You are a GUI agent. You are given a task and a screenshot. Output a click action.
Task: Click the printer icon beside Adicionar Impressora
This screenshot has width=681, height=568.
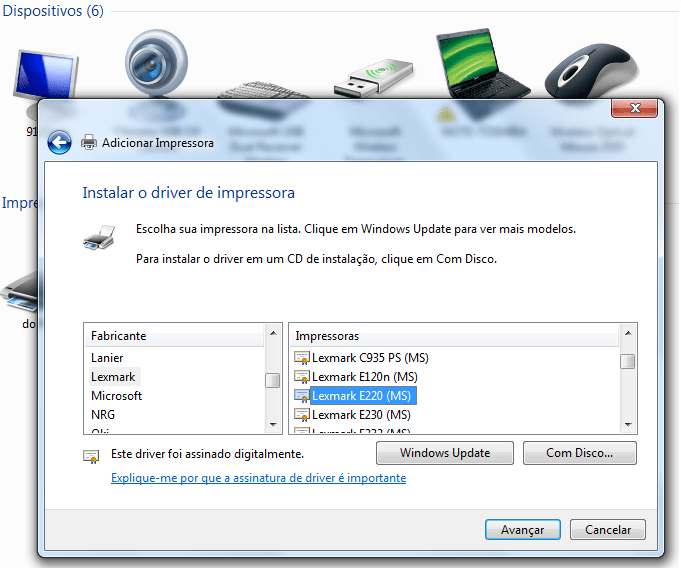(89, 142)
